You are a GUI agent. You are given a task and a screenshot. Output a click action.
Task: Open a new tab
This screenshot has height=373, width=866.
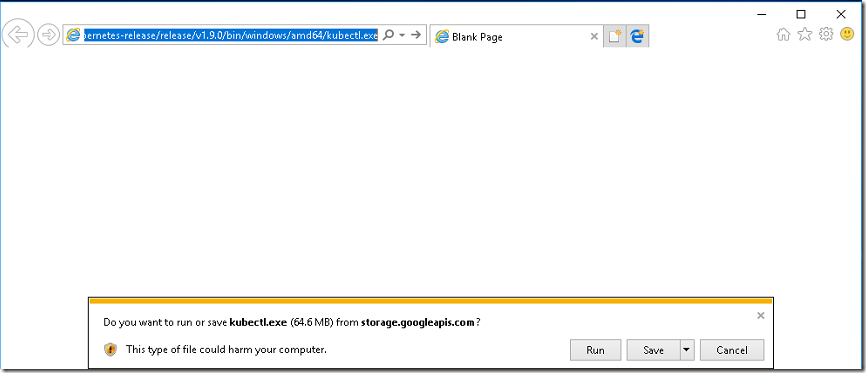pyautogui.click(x=615, y=36)
